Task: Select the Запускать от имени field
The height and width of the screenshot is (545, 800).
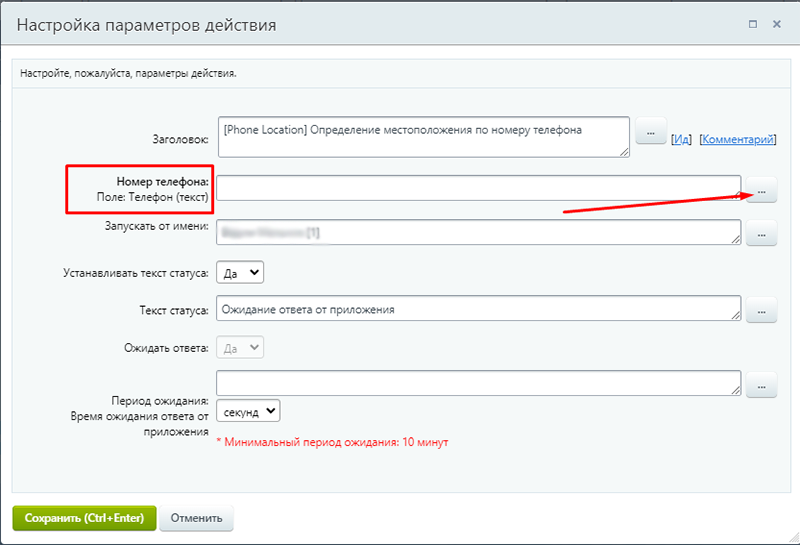Action: click(478, 233)
